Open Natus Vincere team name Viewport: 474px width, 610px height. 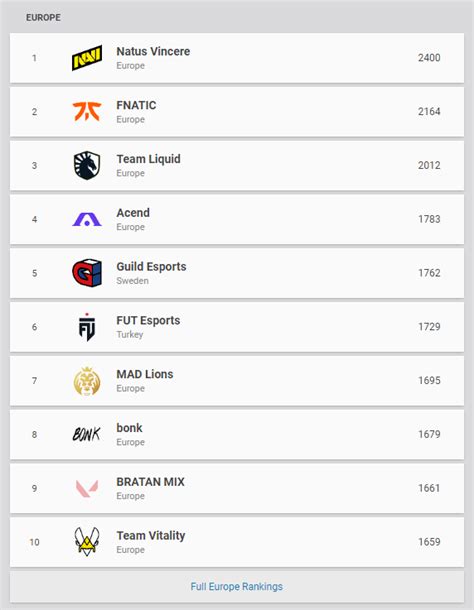pyautogui.click(x=153, y=51)
